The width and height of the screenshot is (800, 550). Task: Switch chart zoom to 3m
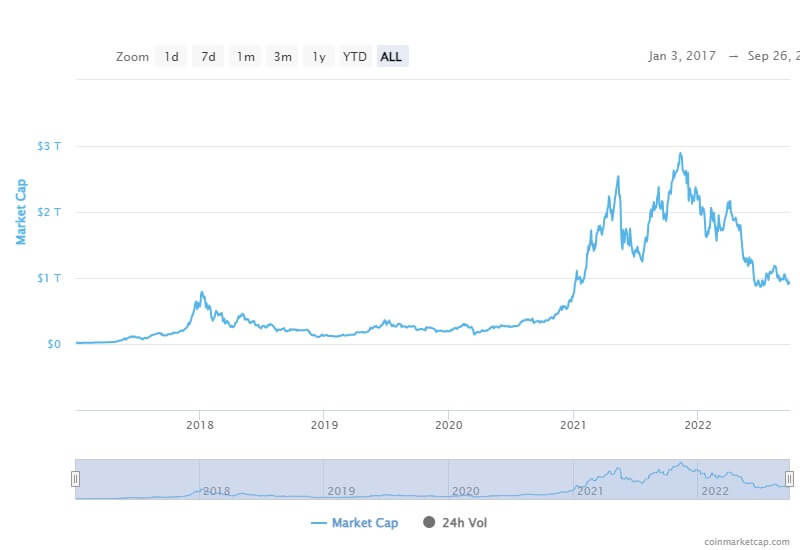point(283,57)
